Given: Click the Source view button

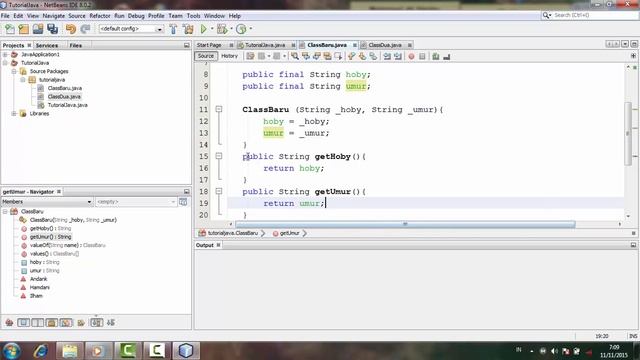Looking at the screenshot, I should 206,56.
